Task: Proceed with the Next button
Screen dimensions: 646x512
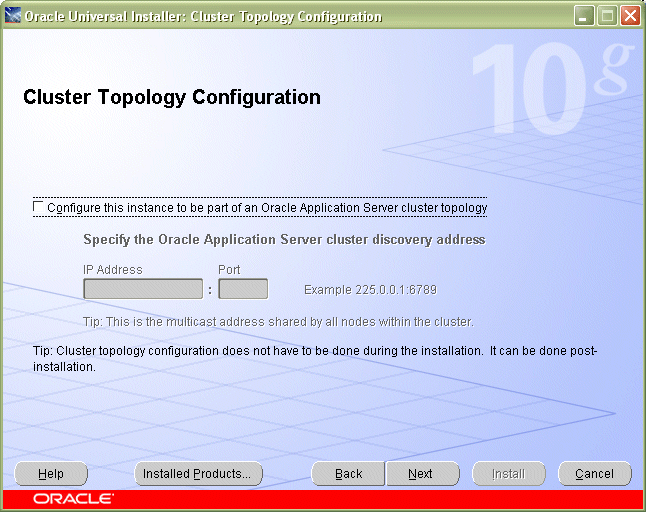Action: click(x=422, y=474)
